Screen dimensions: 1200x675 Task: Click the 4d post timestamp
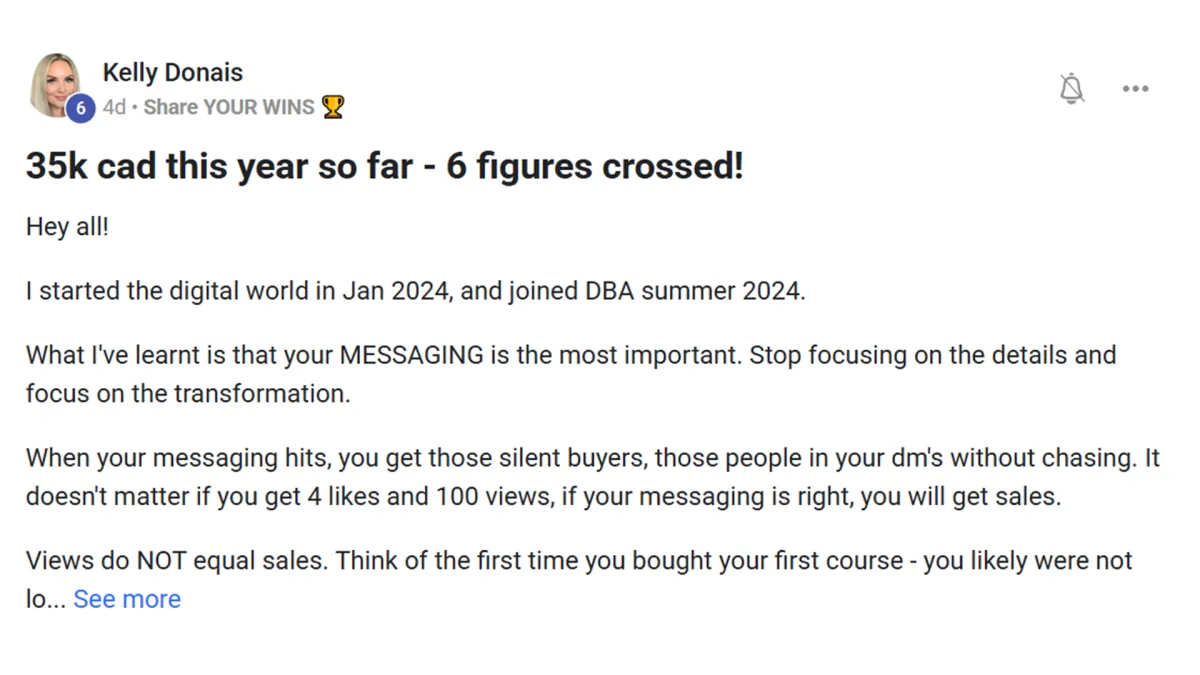tap(114, 107)
